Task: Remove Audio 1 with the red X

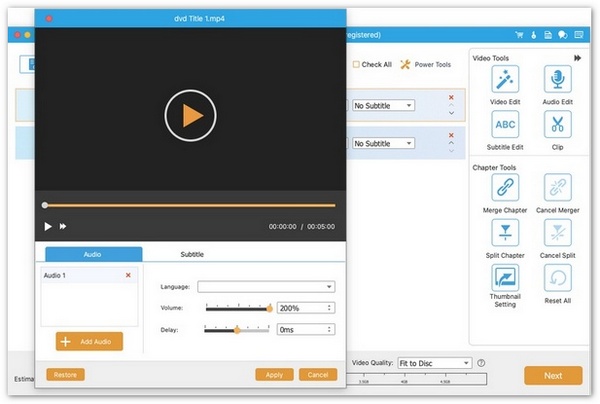Action: [x=128, y=275]
